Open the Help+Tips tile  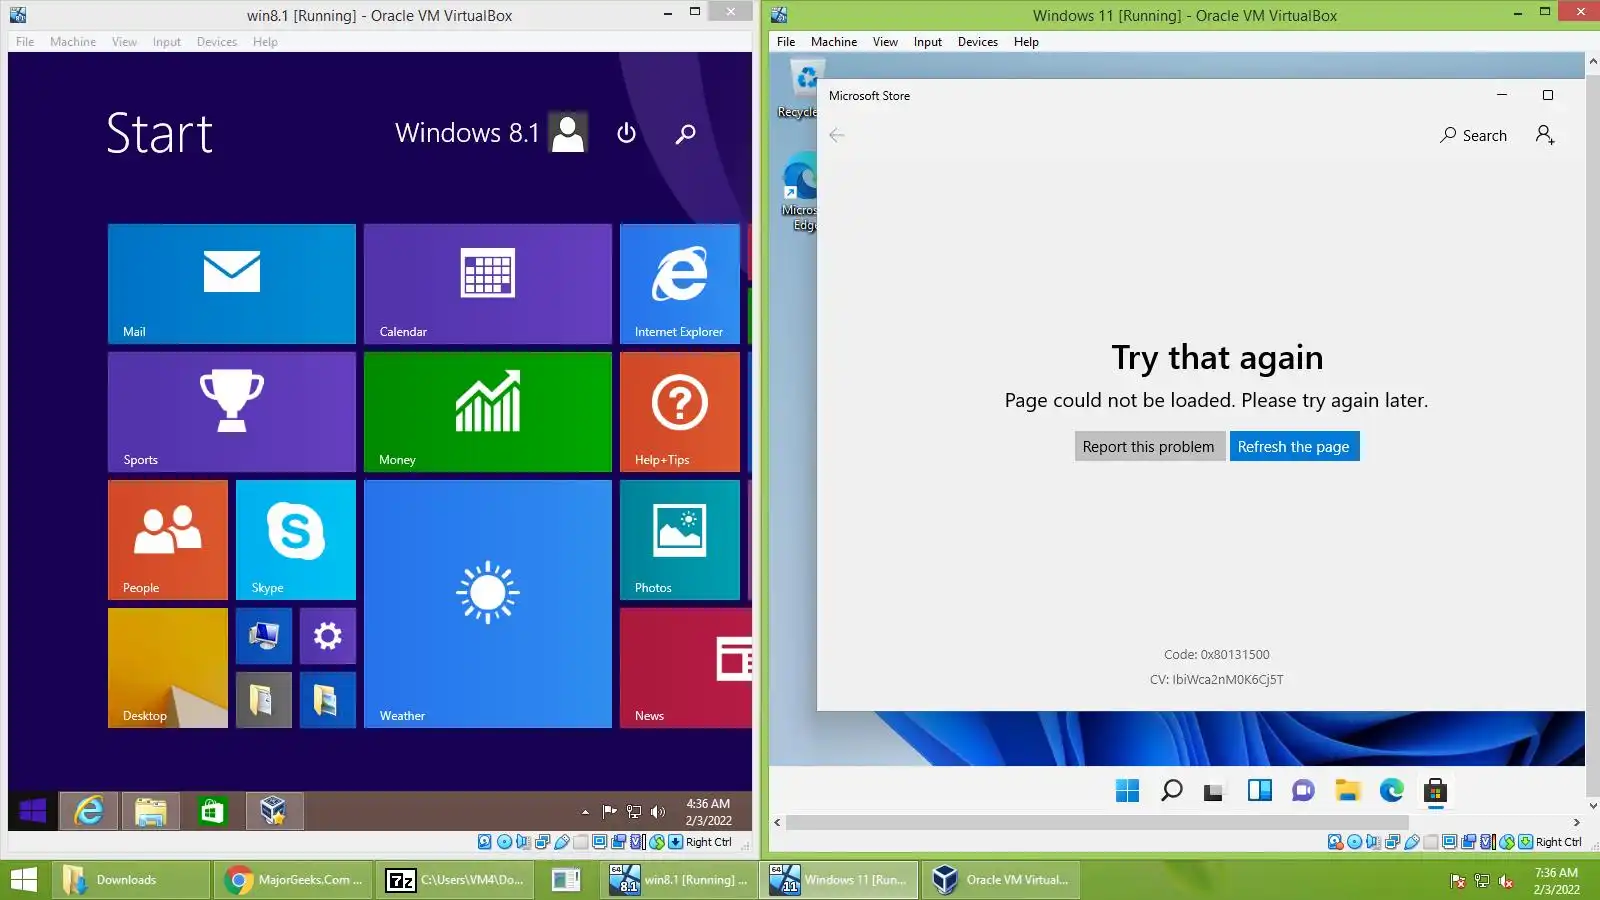pyautogui.click(x=680, y=412)
